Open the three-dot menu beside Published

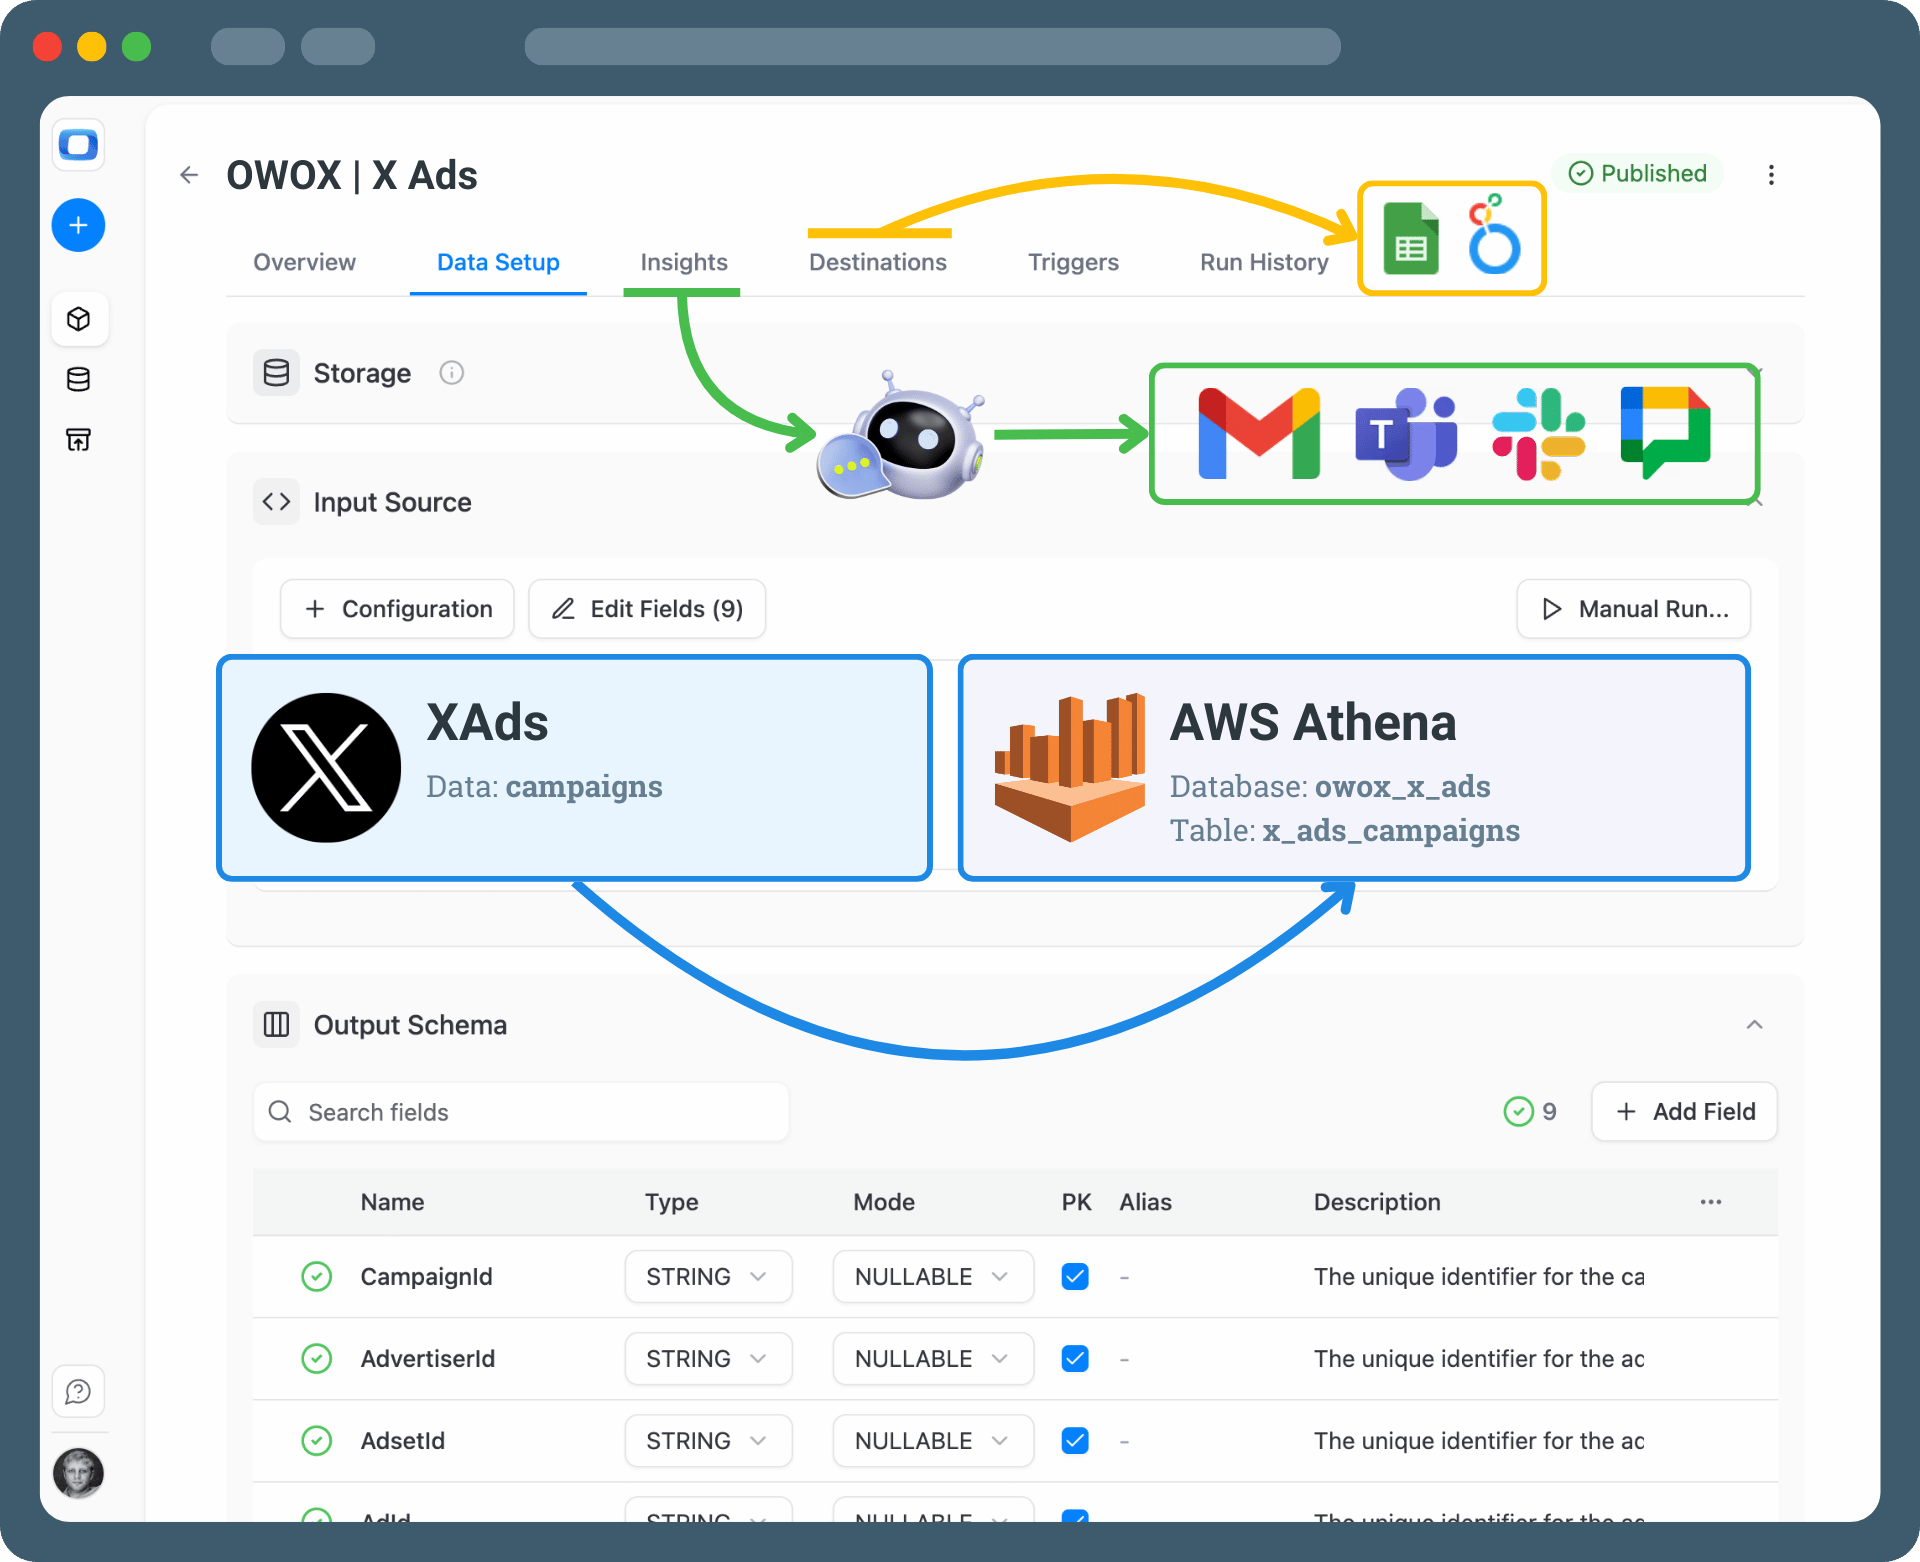[1771, 175]
